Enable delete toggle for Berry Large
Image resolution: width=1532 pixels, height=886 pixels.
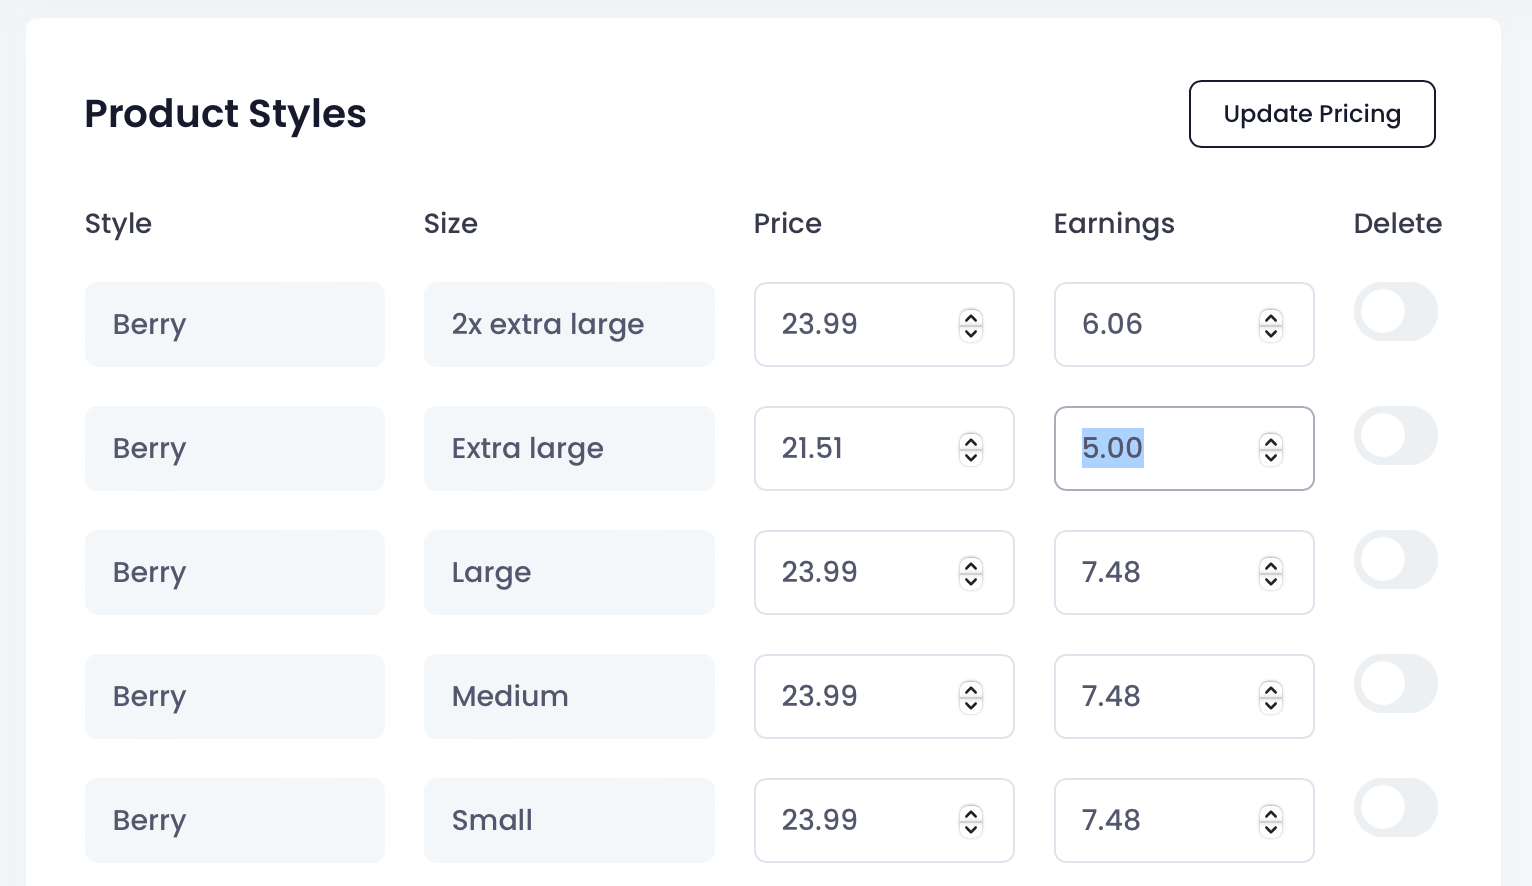click(1396, 560)
